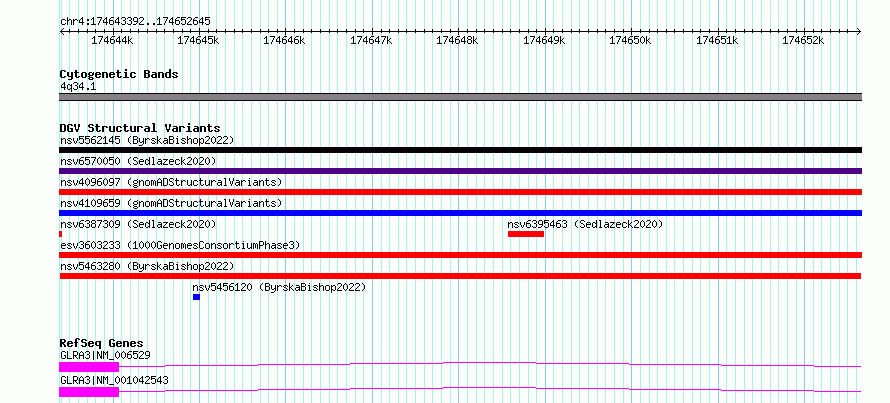Click the 174651k ruler position
The height and width of the screenshot is (403, 890).
(x=717, y=40)
